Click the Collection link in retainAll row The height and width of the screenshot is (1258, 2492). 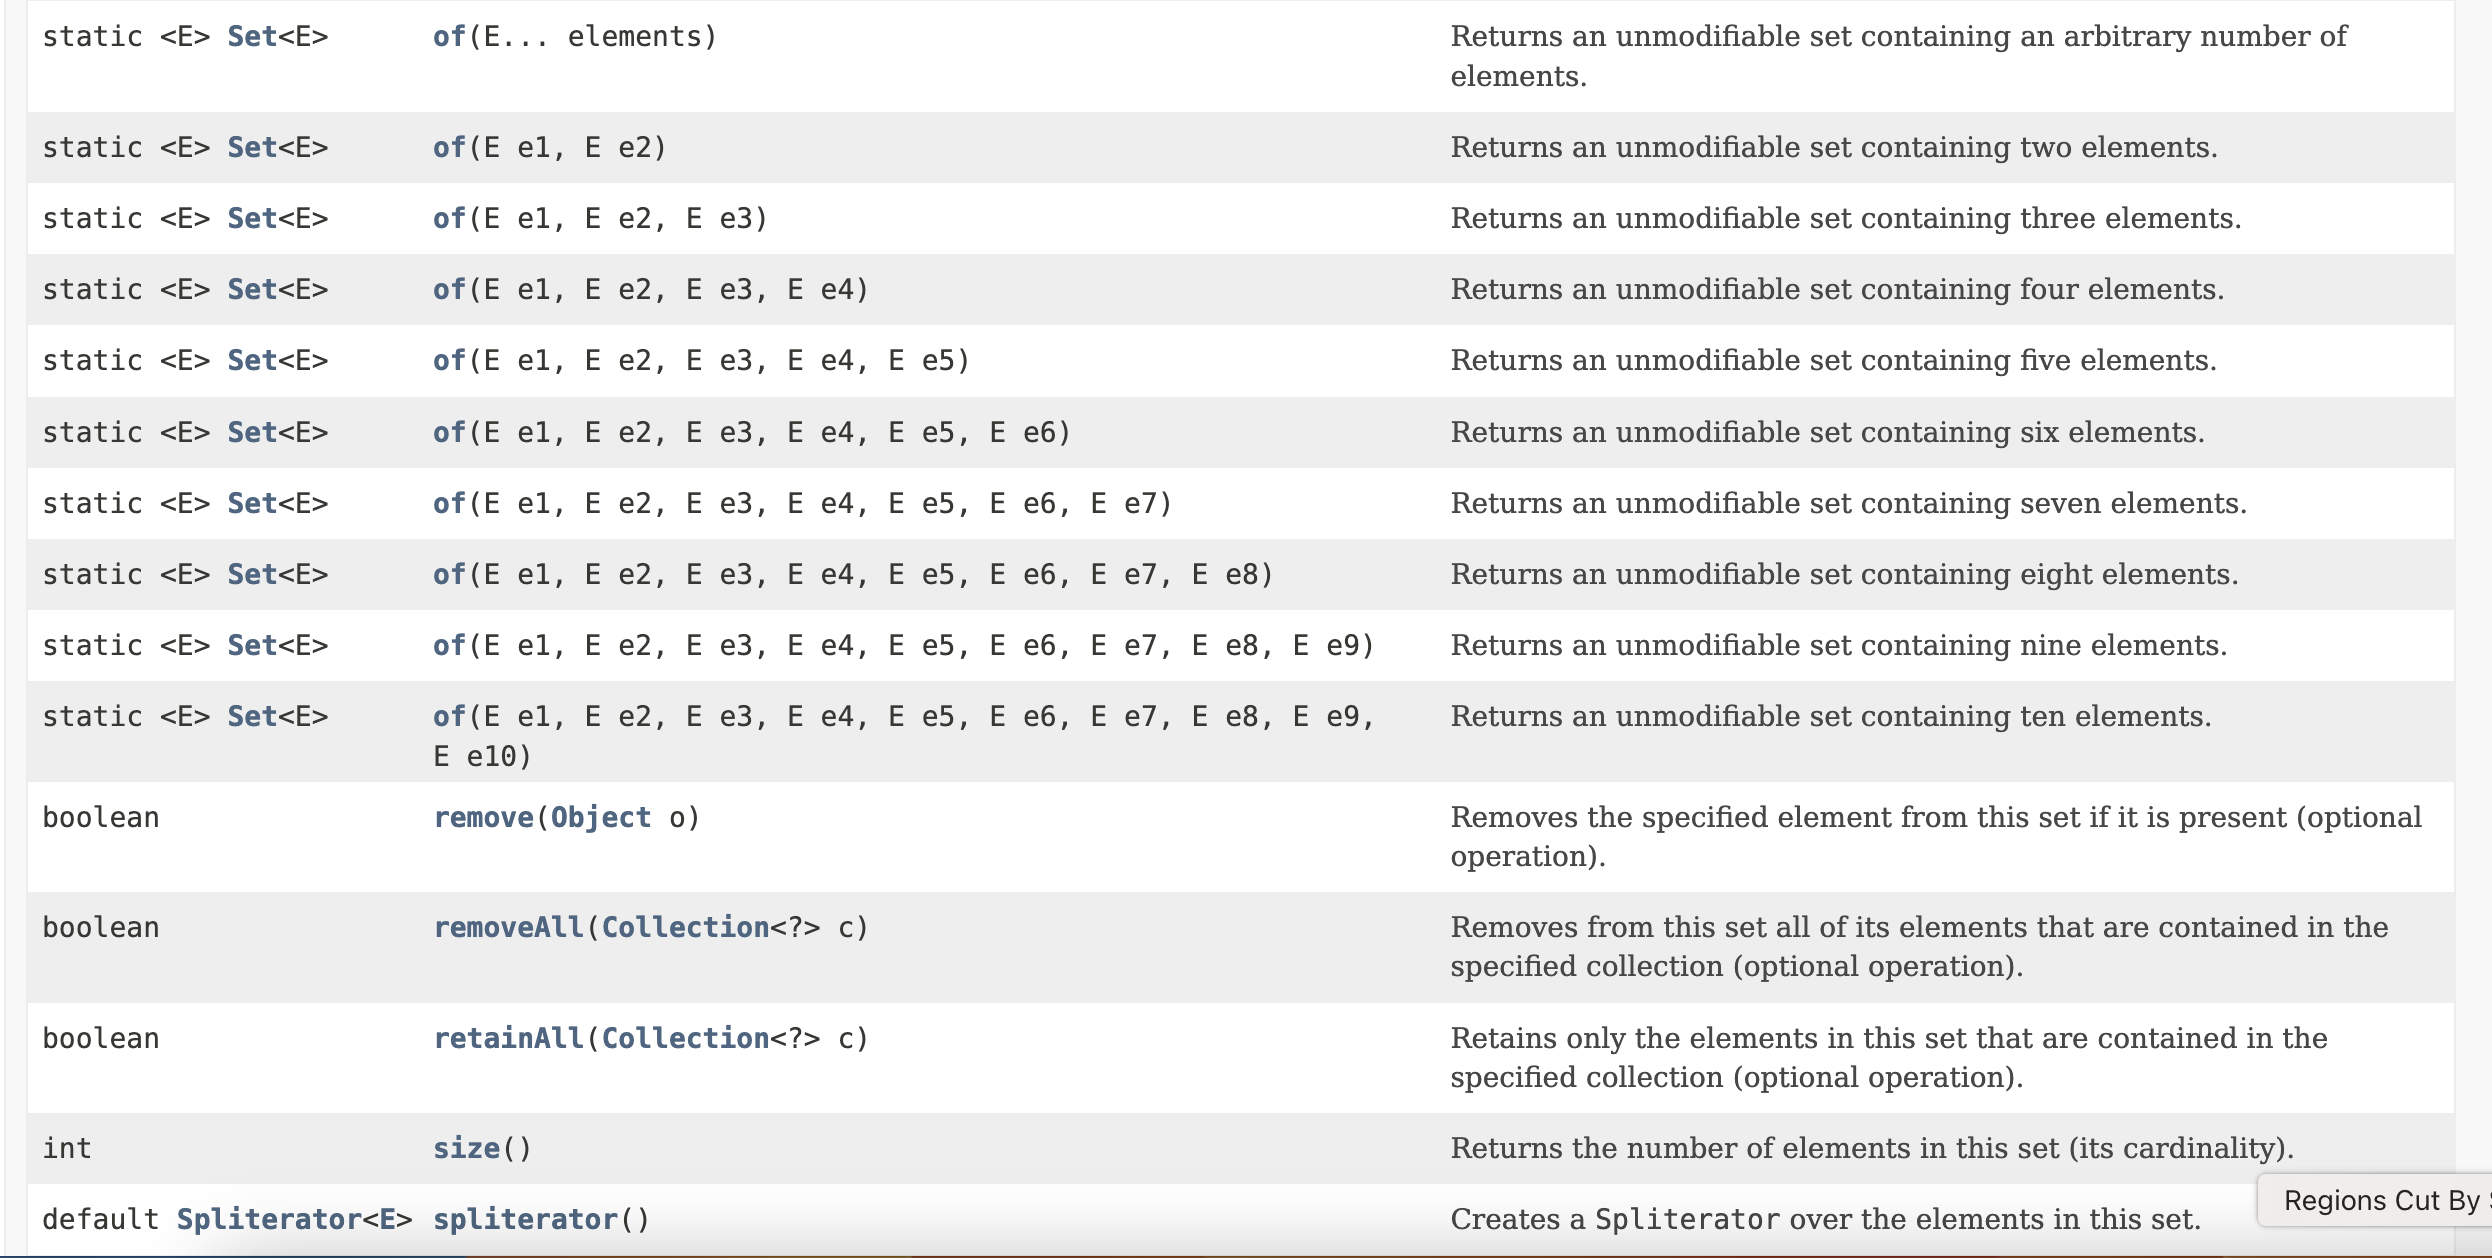pos(685,1039)
